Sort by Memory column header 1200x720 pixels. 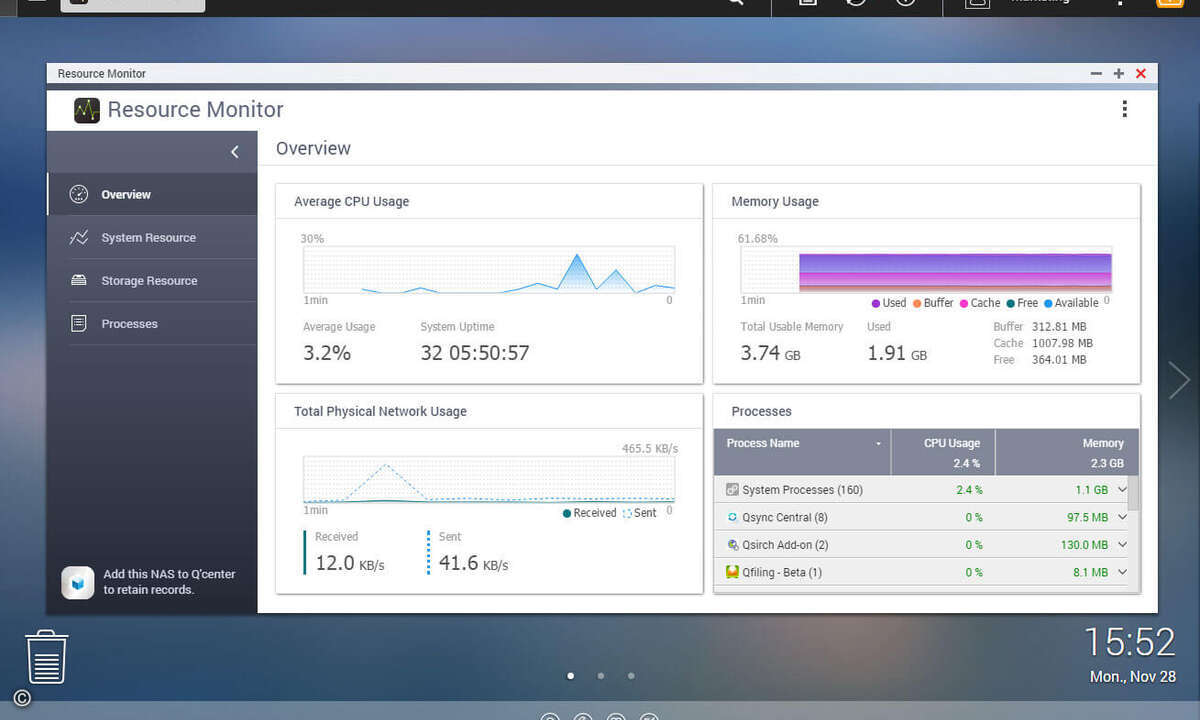coord(1067,453)
